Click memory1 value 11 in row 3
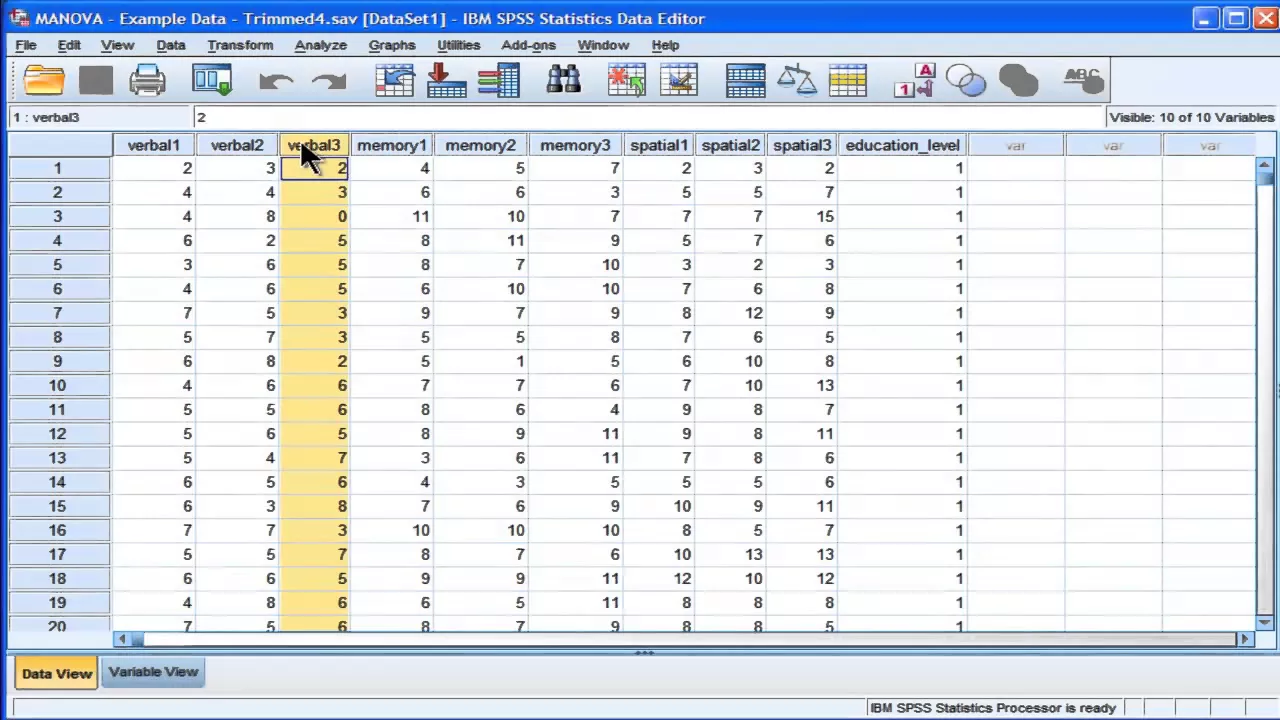1280x720 pixels. (x=391, y=217)
